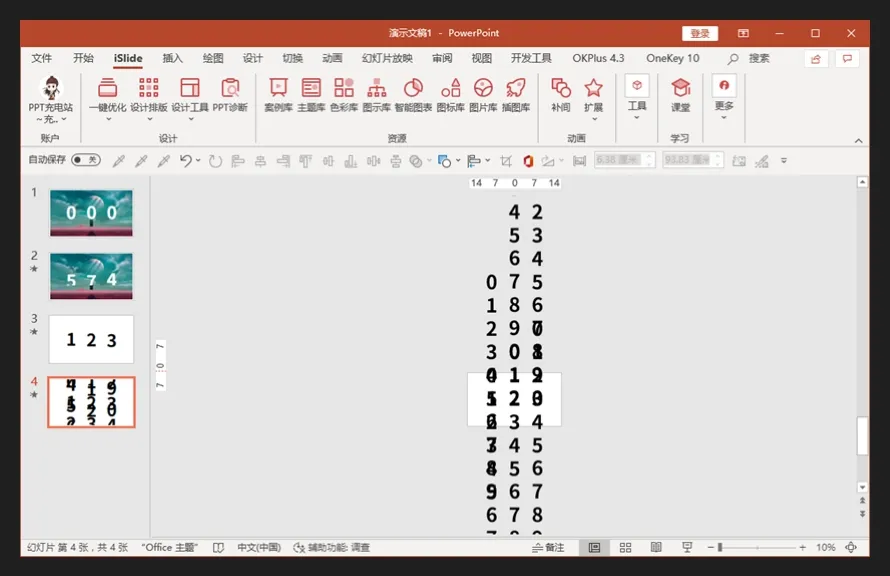Click the search magnifier icon
Screen dimensions: 890x576
click(x=733, y=58)
